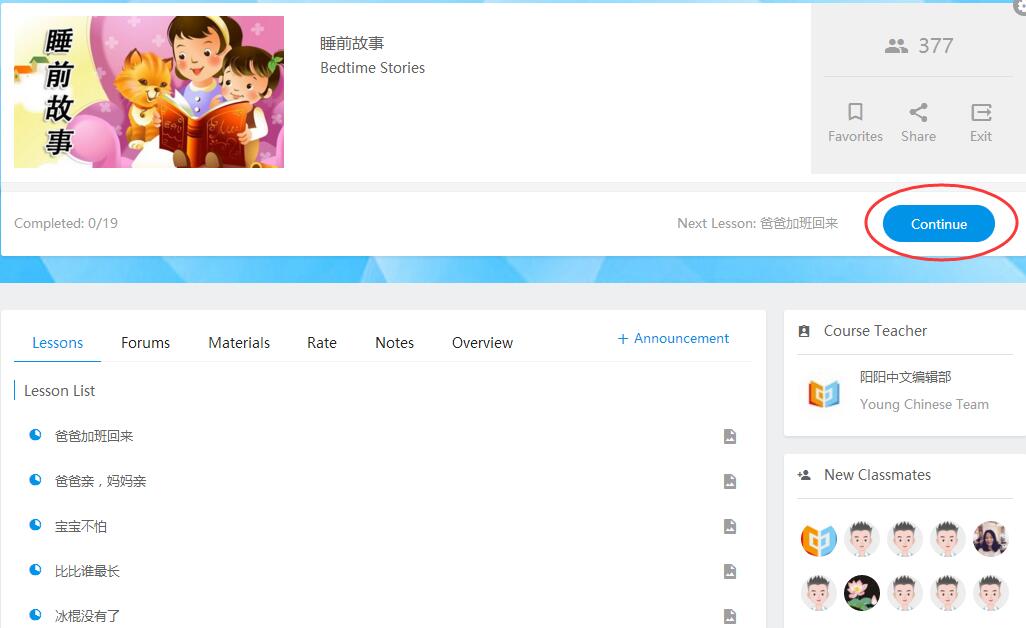Viewport: 1026px width, 628px height.
Task: Open the Materials tab
Action: [239, 343]
